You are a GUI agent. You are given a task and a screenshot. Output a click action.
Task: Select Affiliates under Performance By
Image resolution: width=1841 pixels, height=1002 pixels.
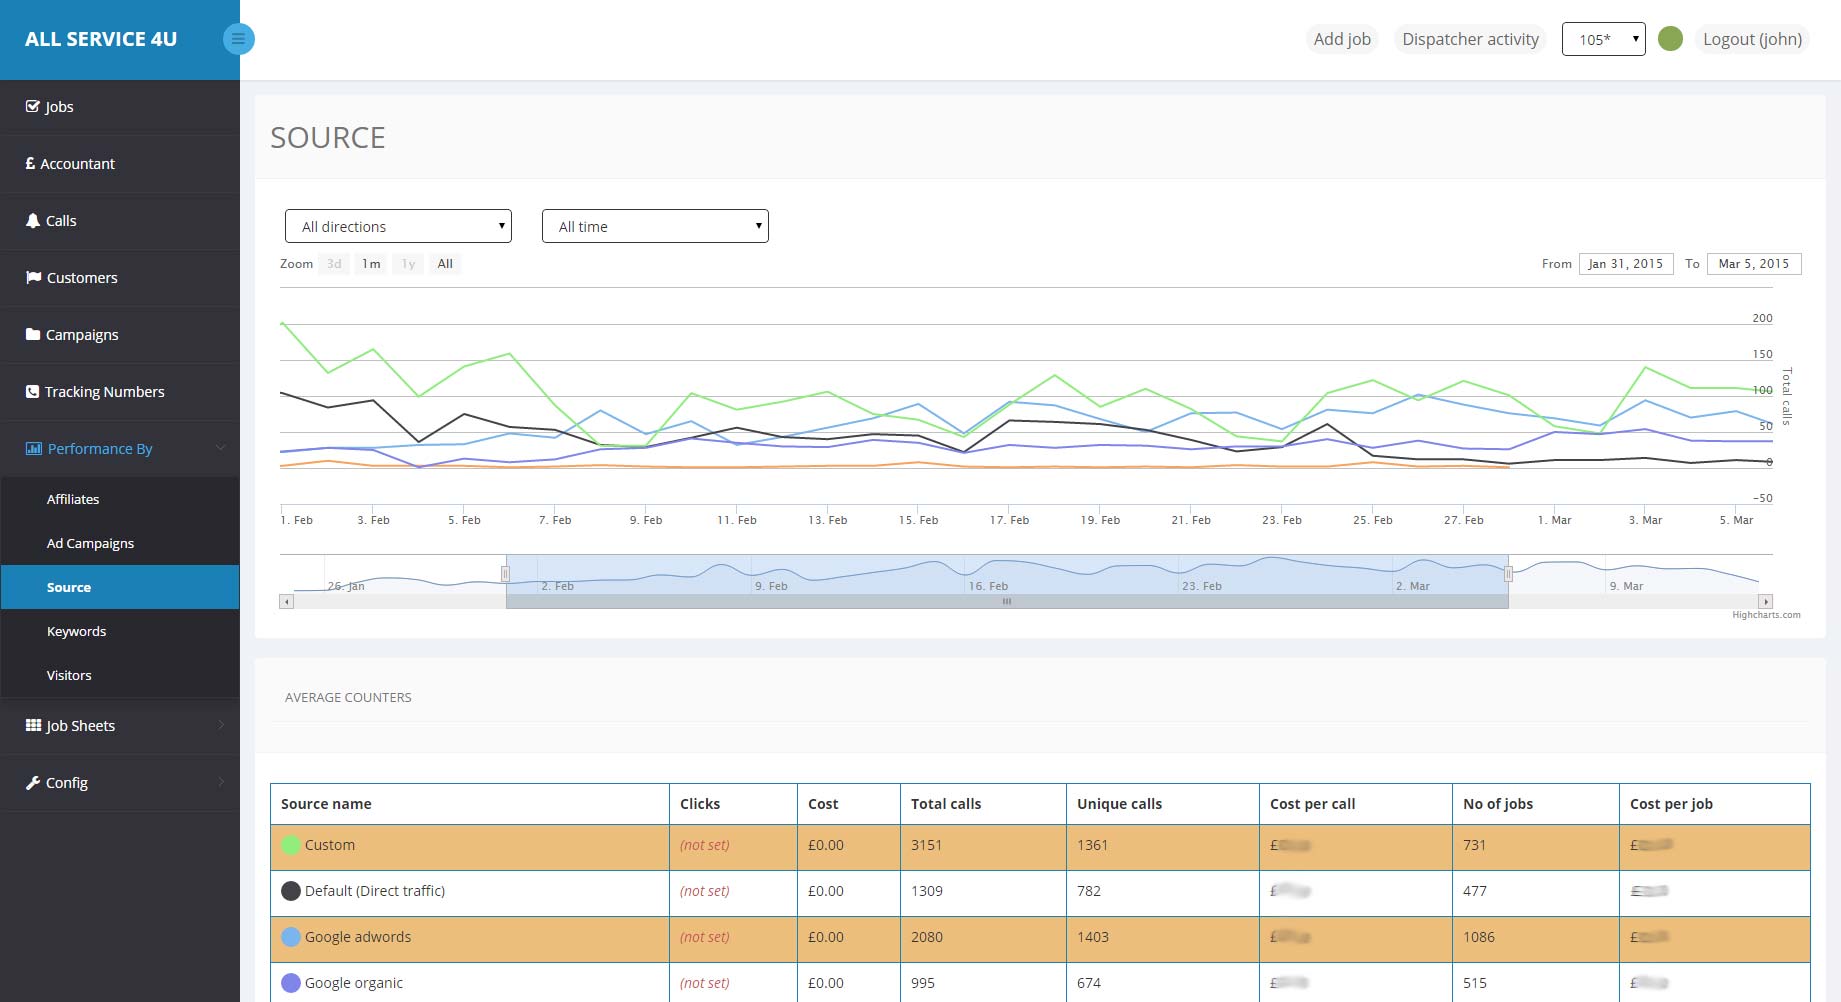(120, 499)
